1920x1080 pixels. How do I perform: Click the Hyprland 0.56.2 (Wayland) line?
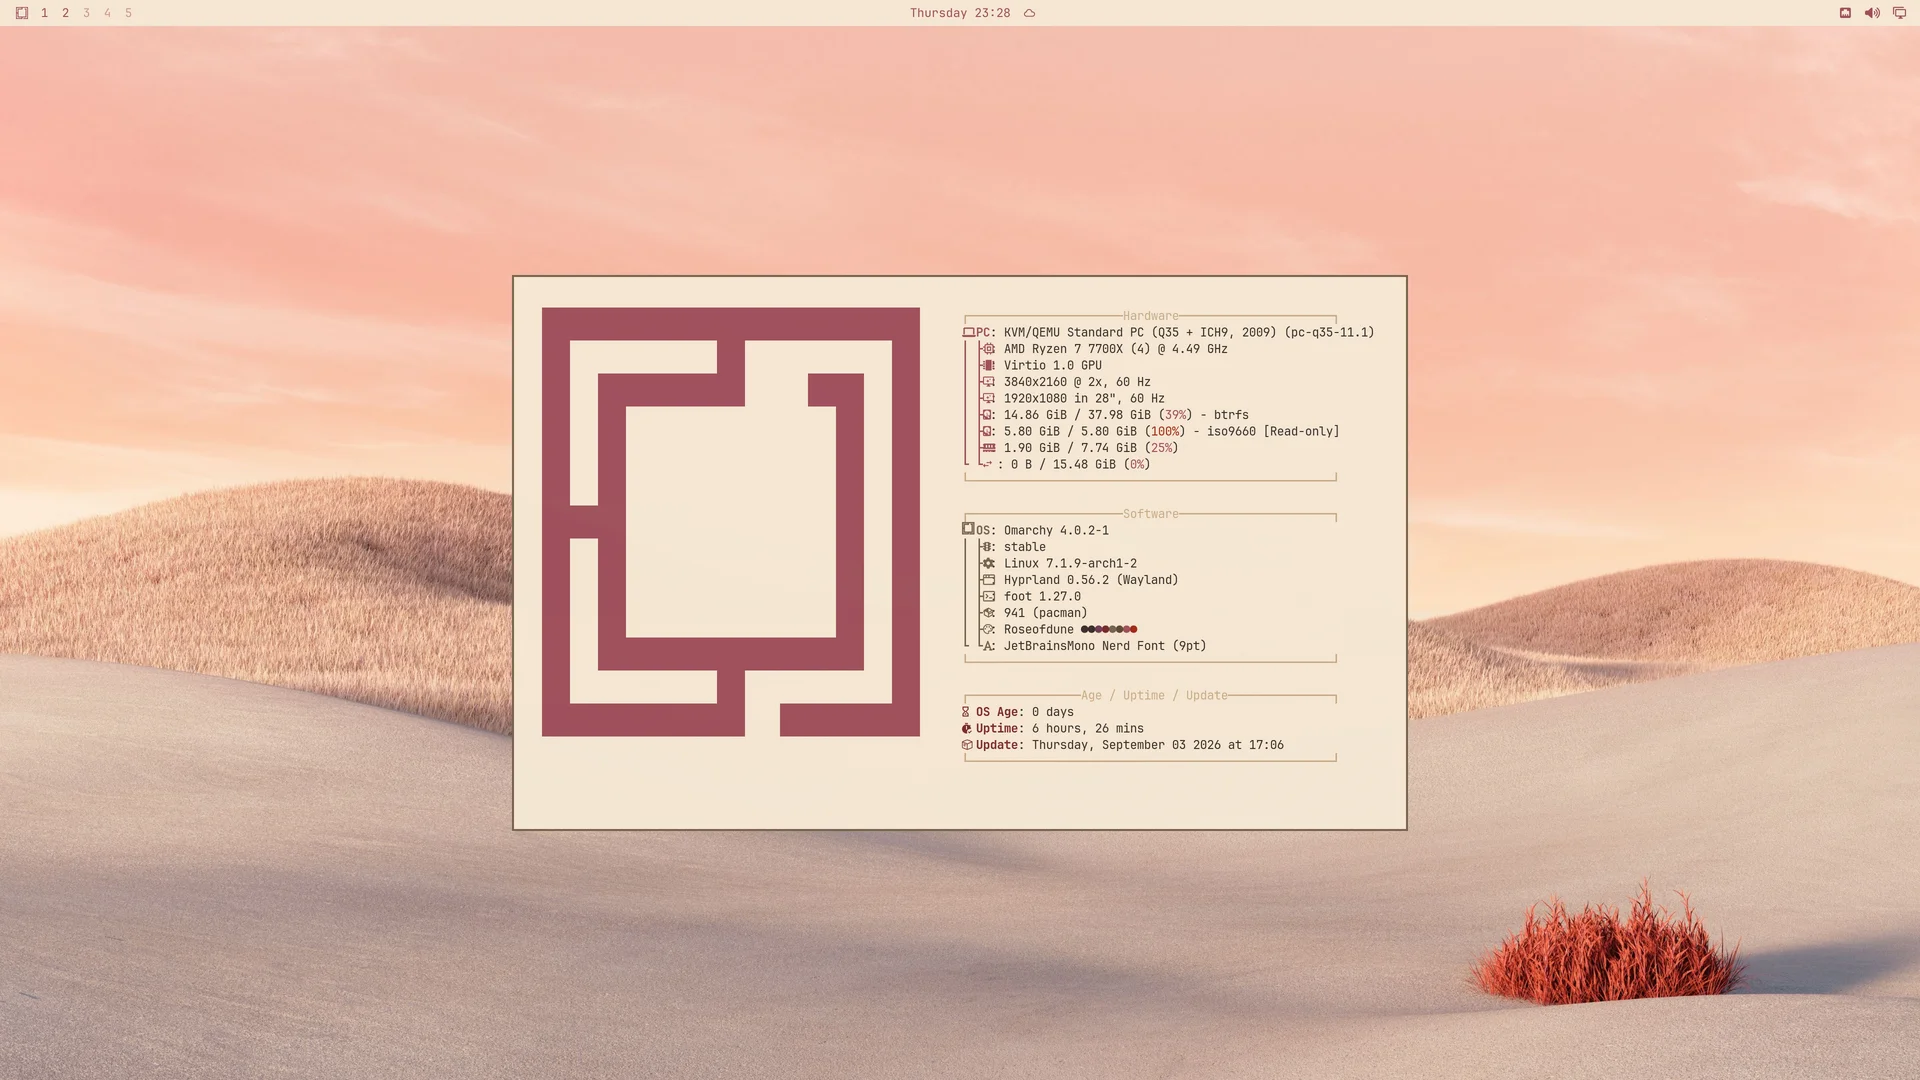point(1091,580)
